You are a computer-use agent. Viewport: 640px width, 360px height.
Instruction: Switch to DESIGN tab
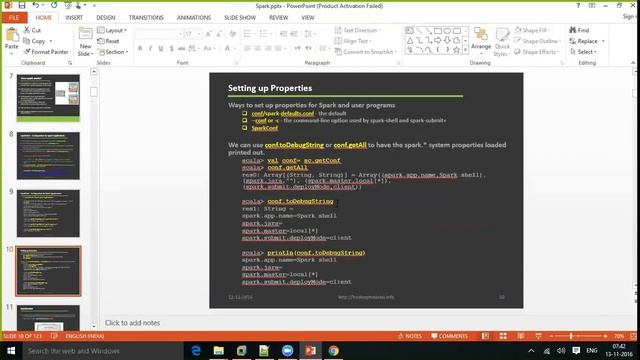tap(106, 18)
